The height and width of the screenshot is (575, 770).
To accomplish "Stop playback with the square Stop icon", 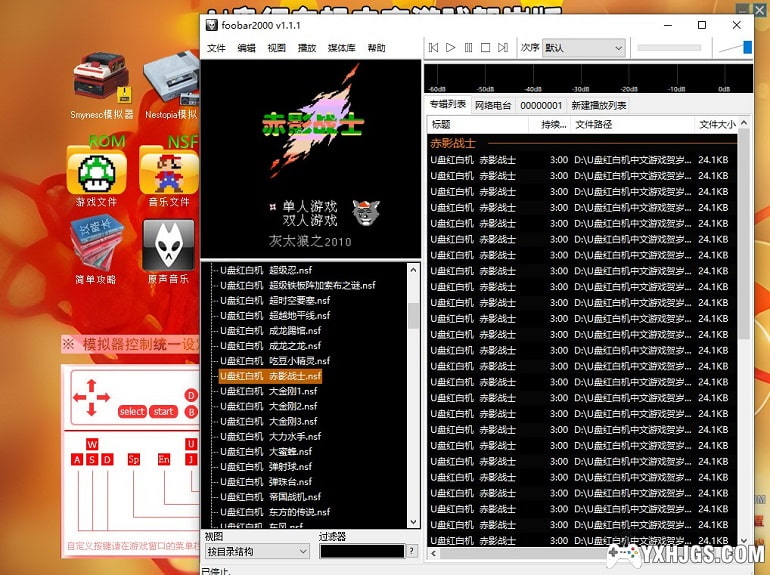I will click(485, 47).
